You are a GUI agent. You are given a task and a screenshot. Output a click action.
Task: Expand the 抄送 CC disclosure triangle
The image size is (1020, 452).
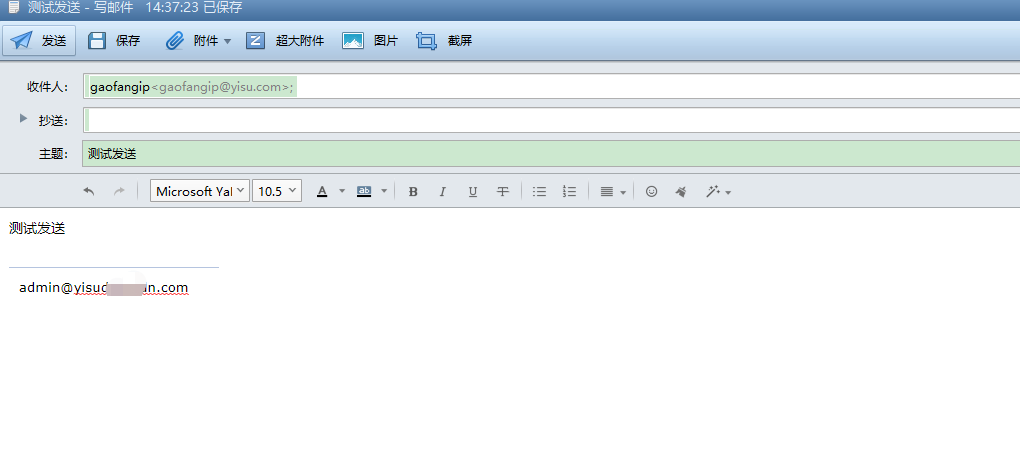click(24, 119)
